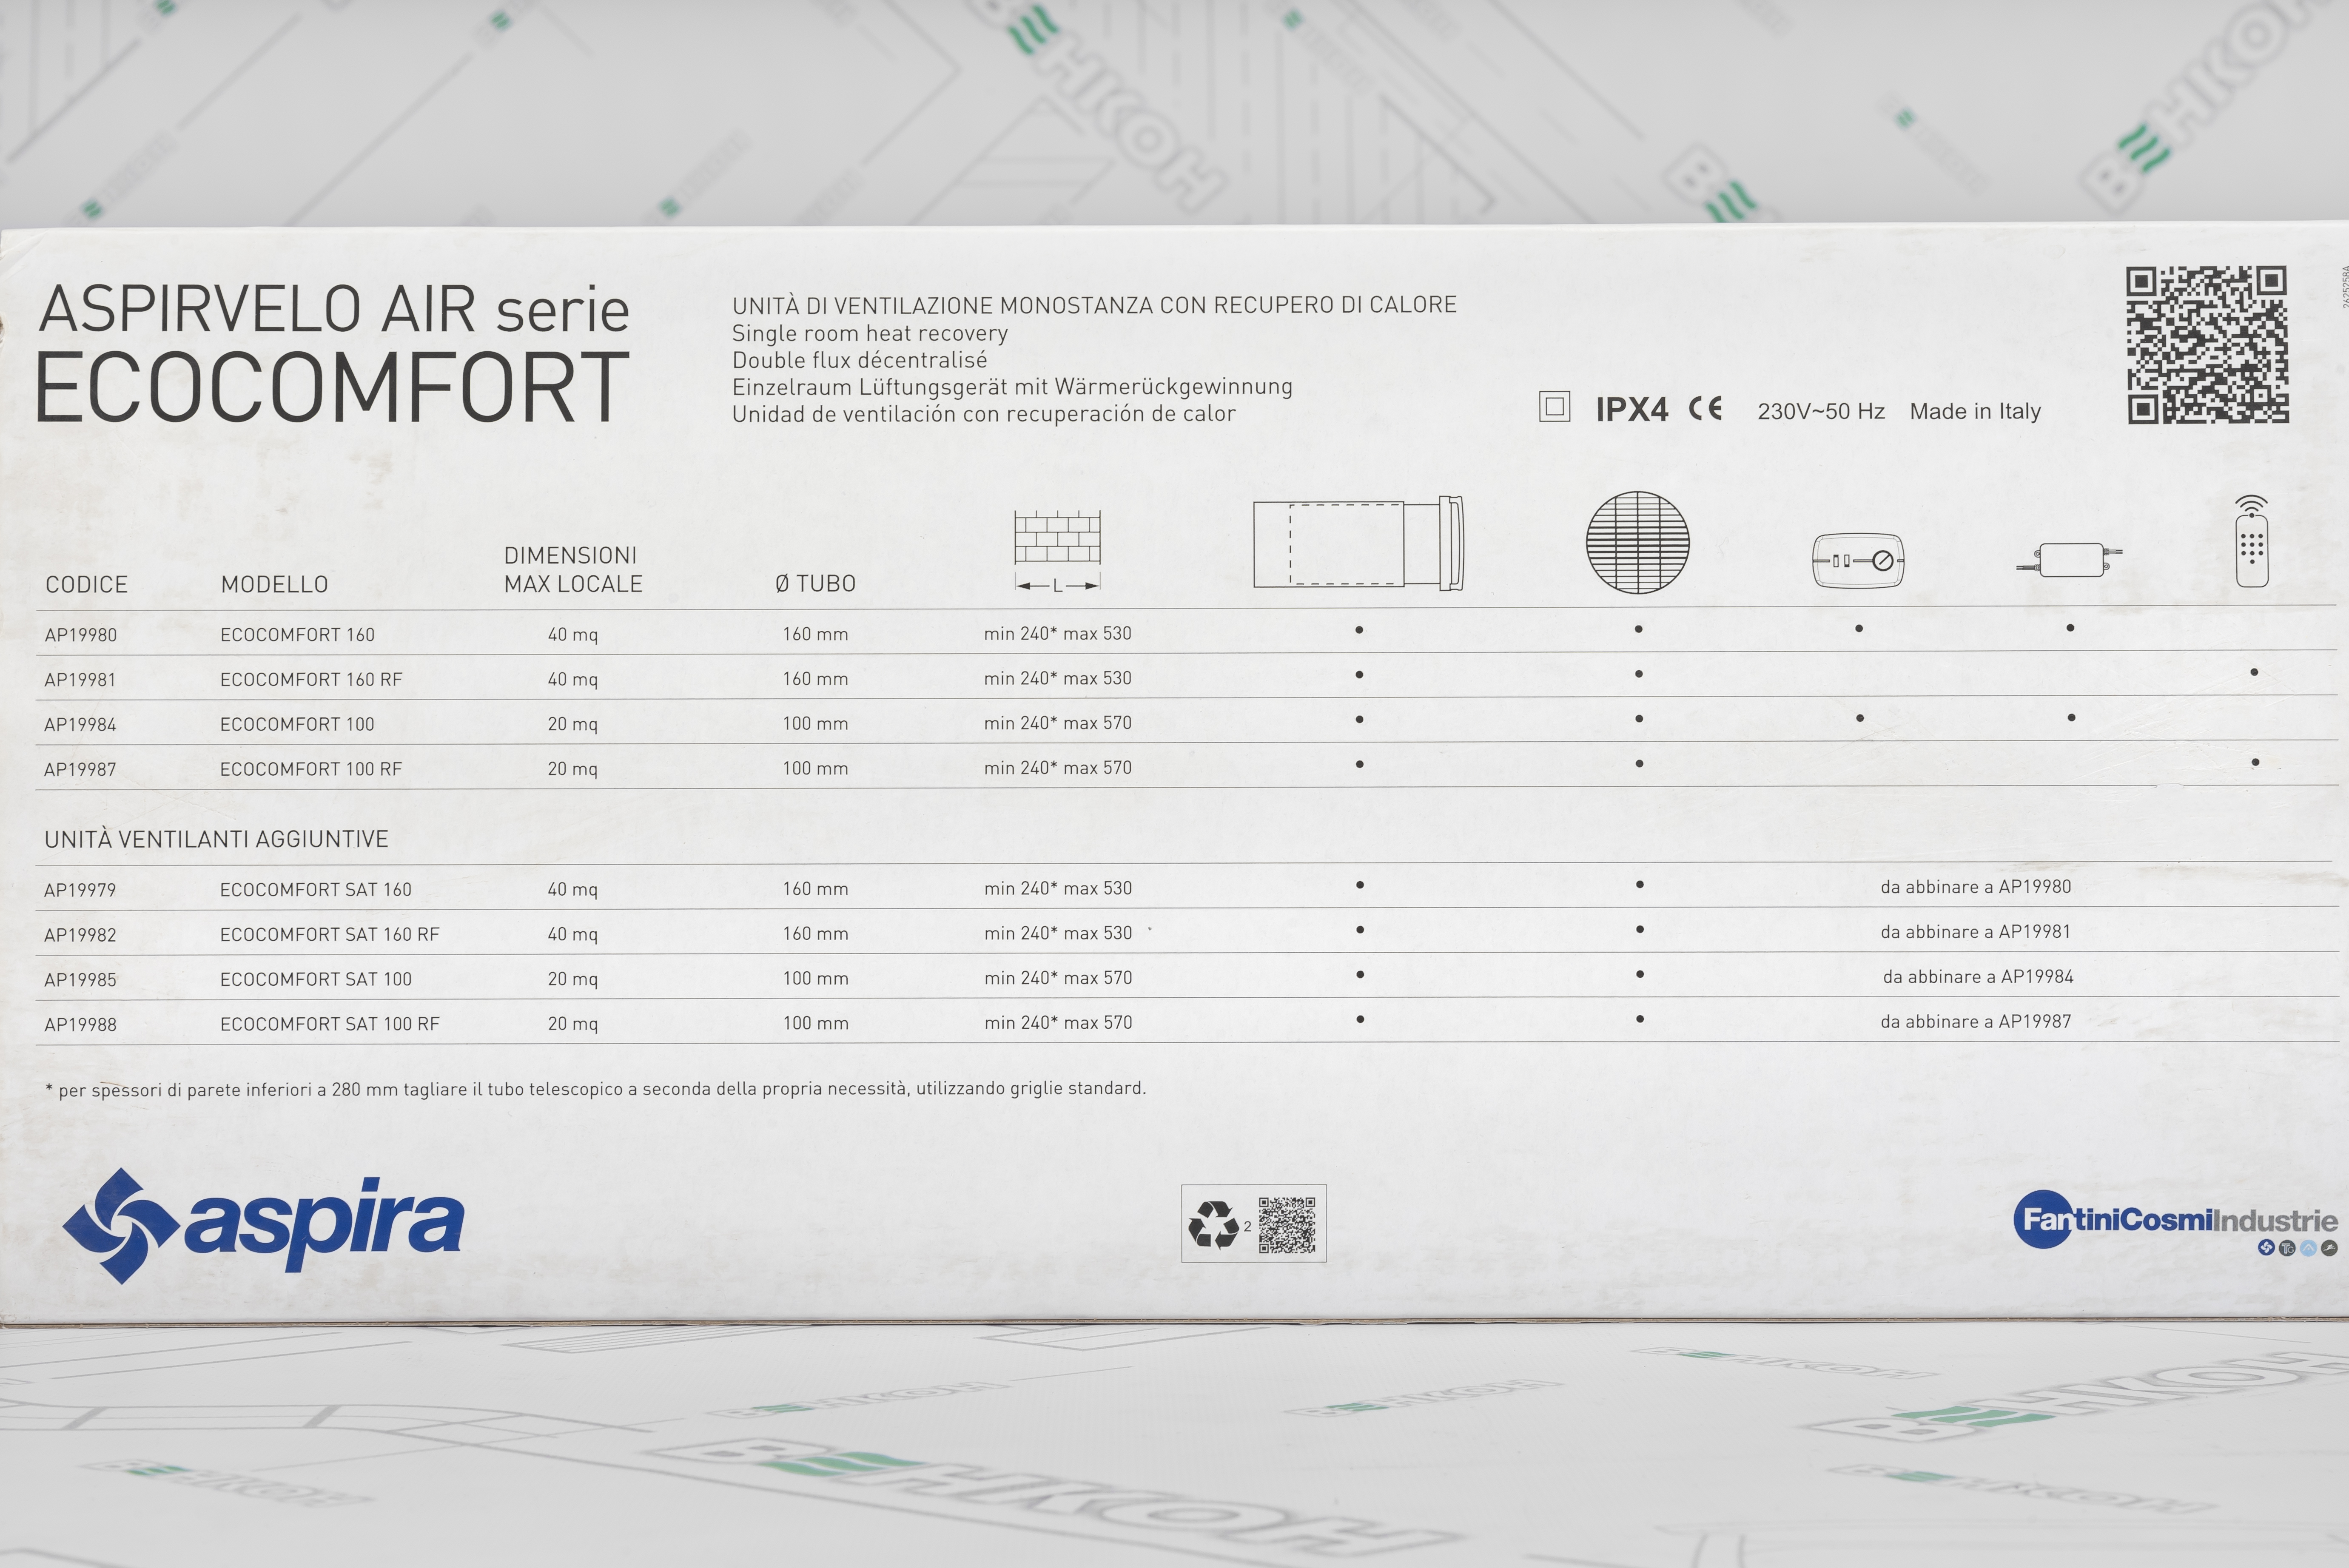The image size is (2349, 1568).
Task: Click model ECOCOMFORT 100
Action: [x=297, y=724]
